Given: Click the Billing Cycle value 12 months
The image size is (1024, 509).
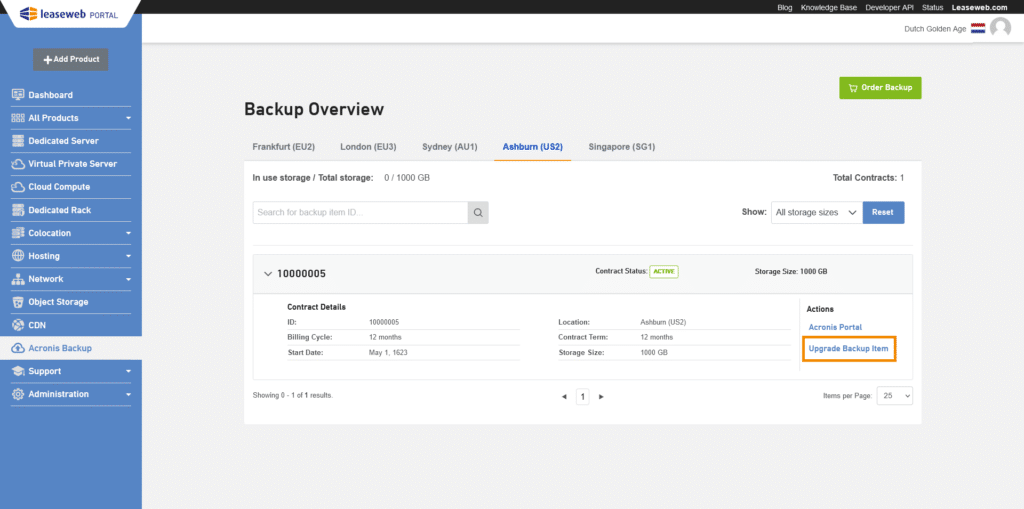Looking at the screenshot, I should (x=385, y=338).
